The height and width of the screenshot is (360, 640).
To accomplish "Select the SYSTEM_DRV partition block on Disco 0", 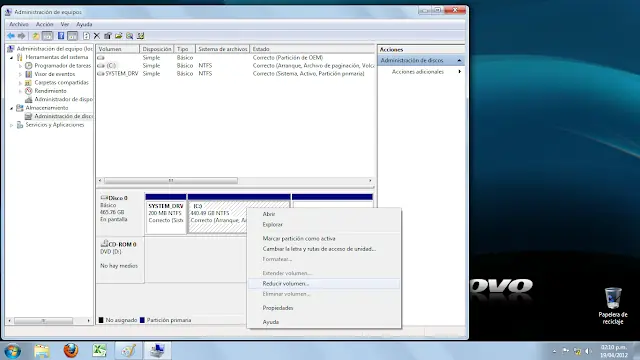I will pos(166,213).
